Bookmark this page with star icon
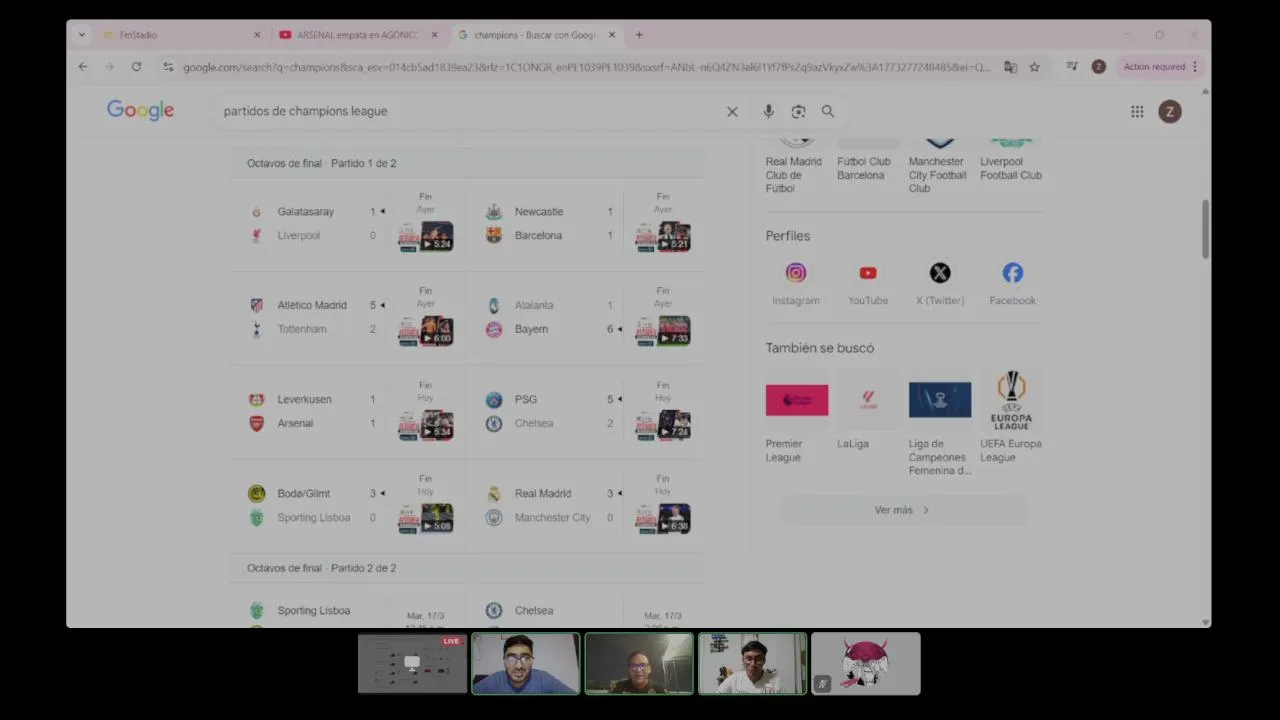The height and width of the screenshot is (720, 1280). click(1034, 67)
